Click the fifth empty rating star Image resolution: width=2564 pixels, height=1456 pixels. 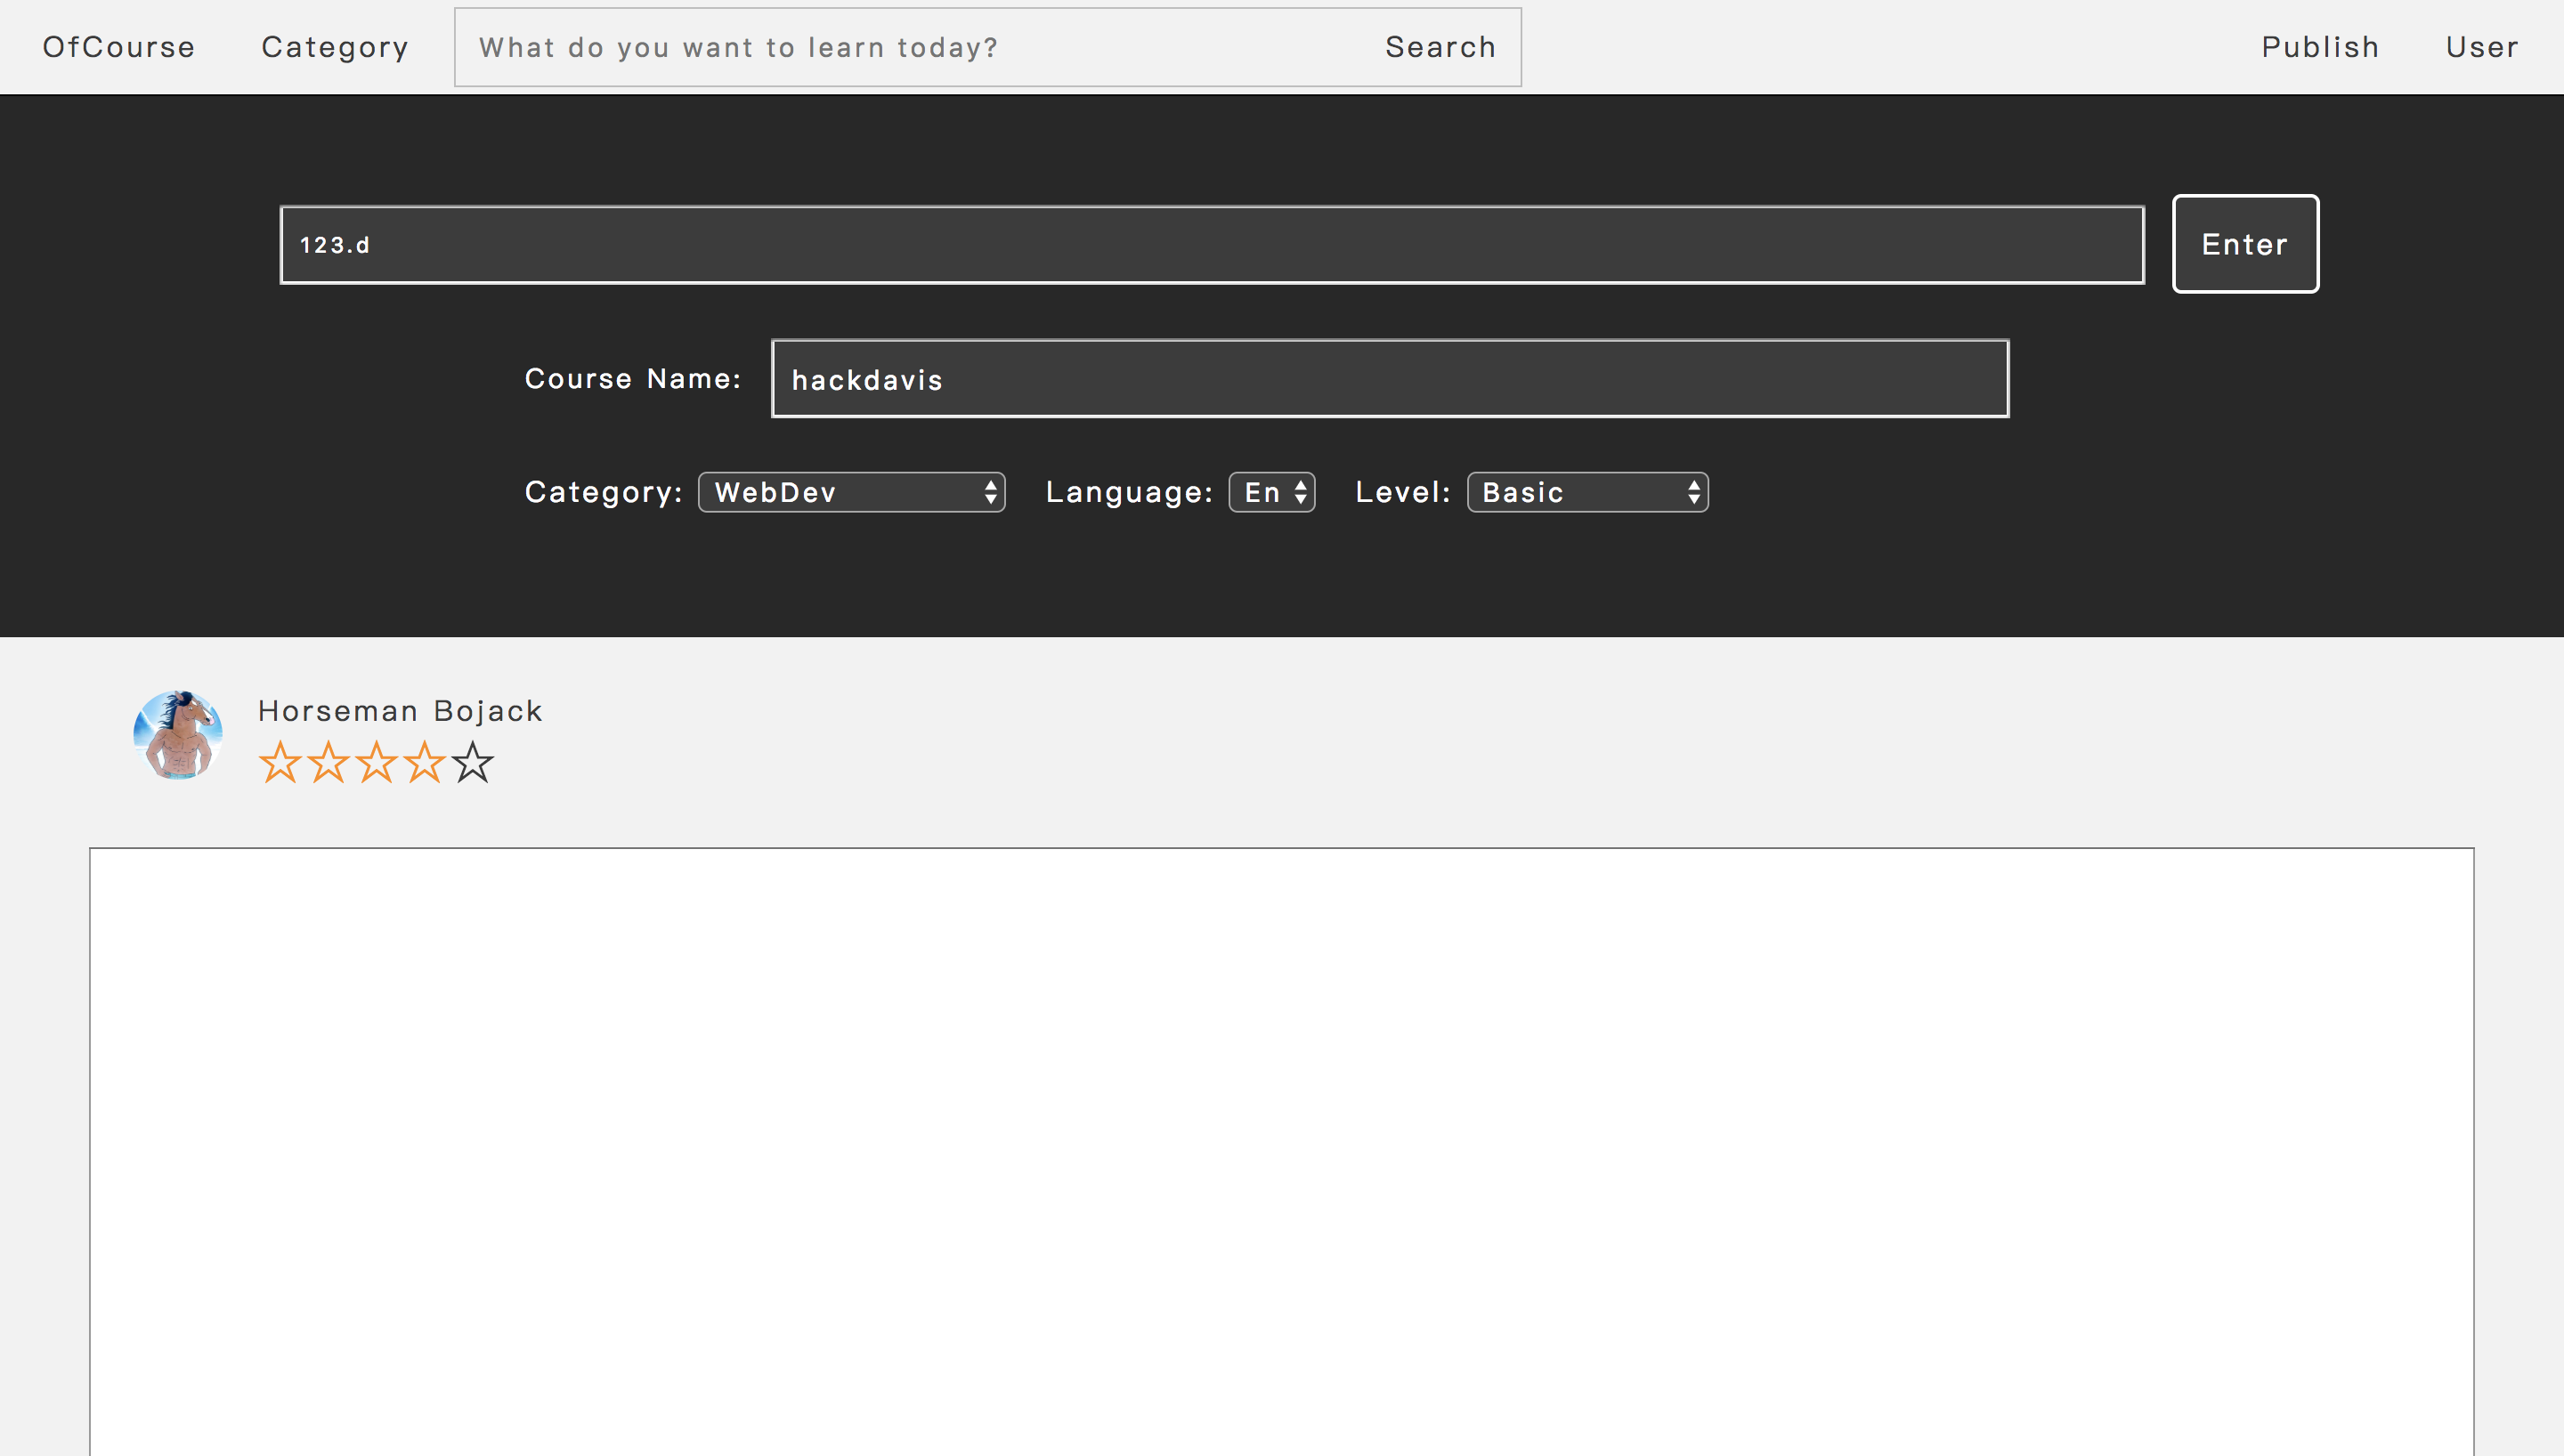point(473,763)
